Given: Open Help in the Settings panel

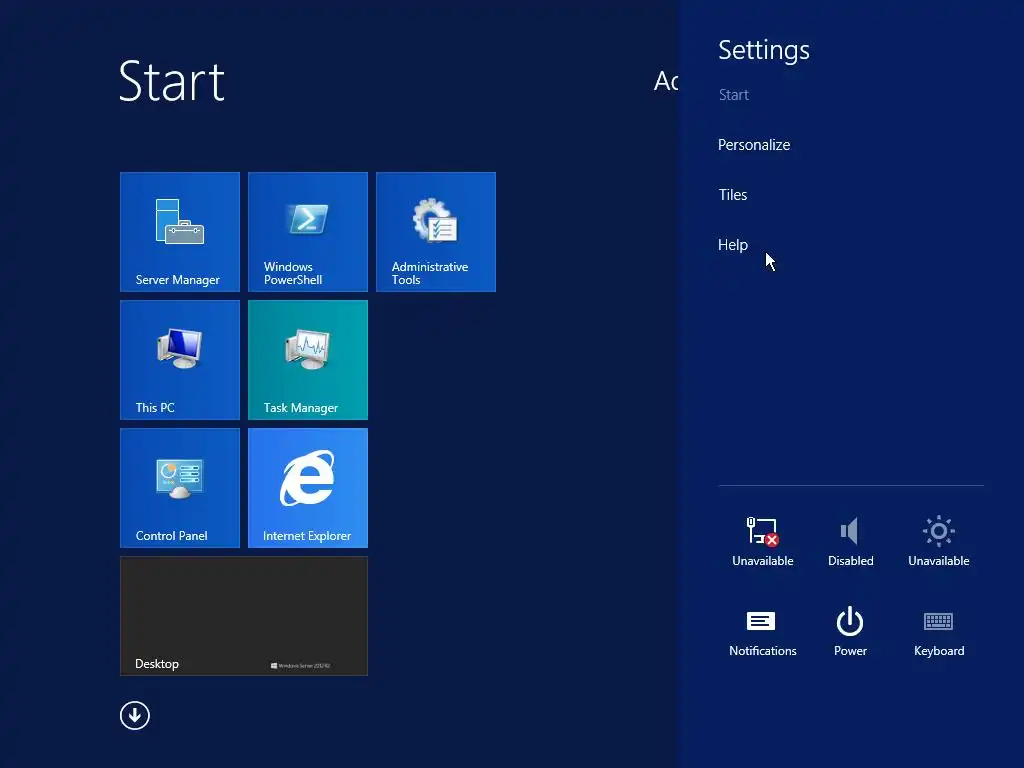Looking at the screenshot, I should click(733, 245).
